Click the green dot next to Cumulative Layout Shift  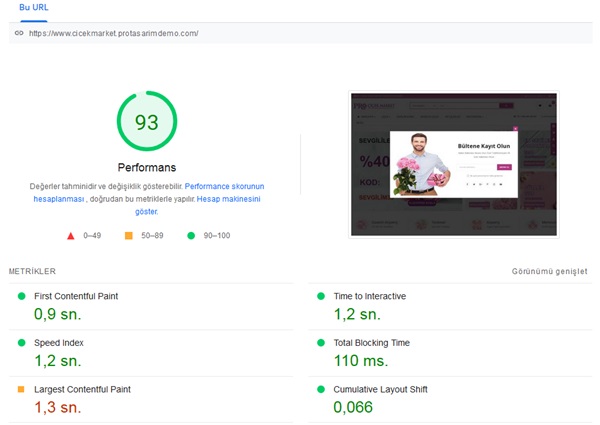(321, 389)
